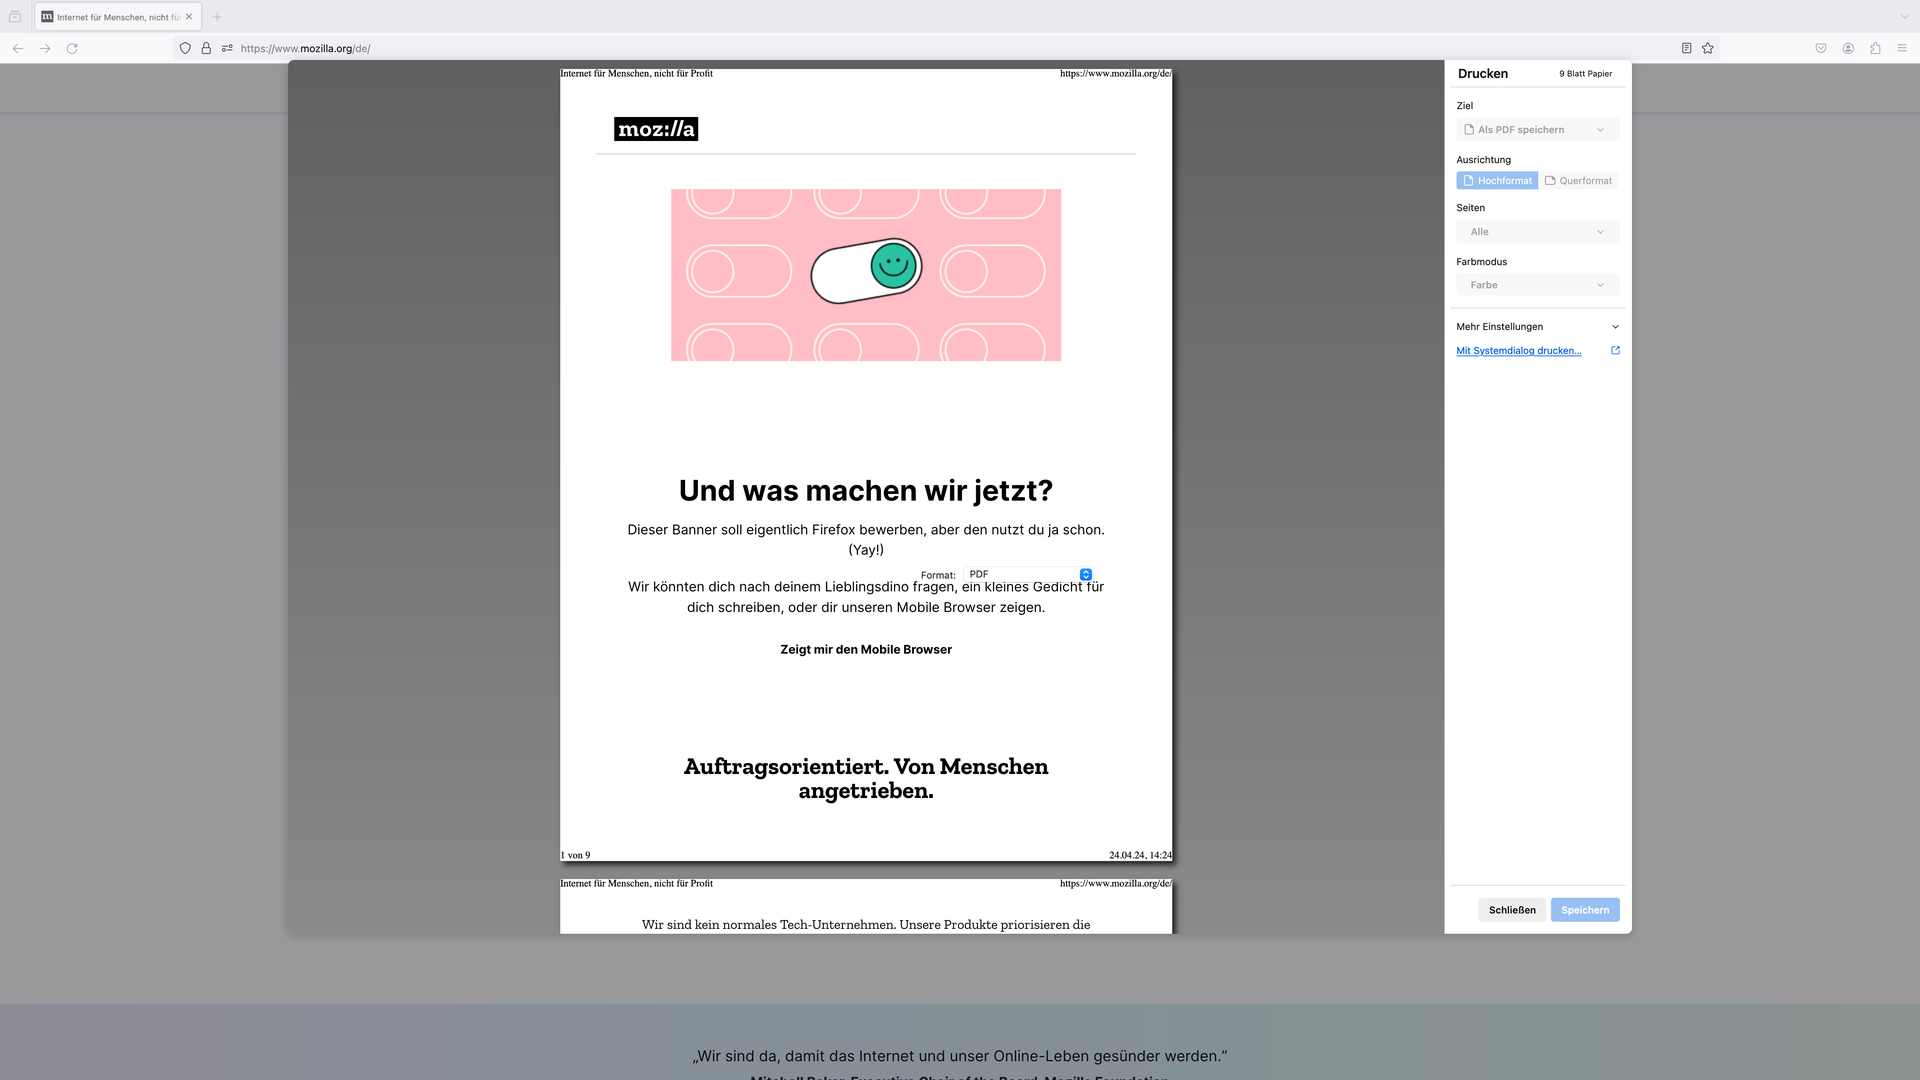Screen dimensions: 1920x1080
Task: Click the tracking protection shield icon
Action: coord(185,48)
